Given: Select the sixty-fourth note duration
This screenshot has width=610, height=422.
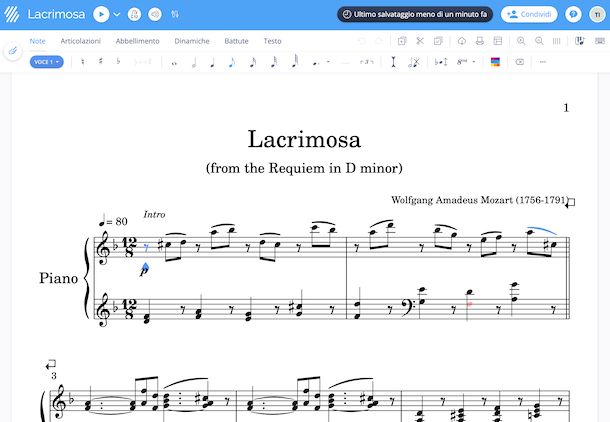Looking at the screenshot, I should click(x=295, y=61).
